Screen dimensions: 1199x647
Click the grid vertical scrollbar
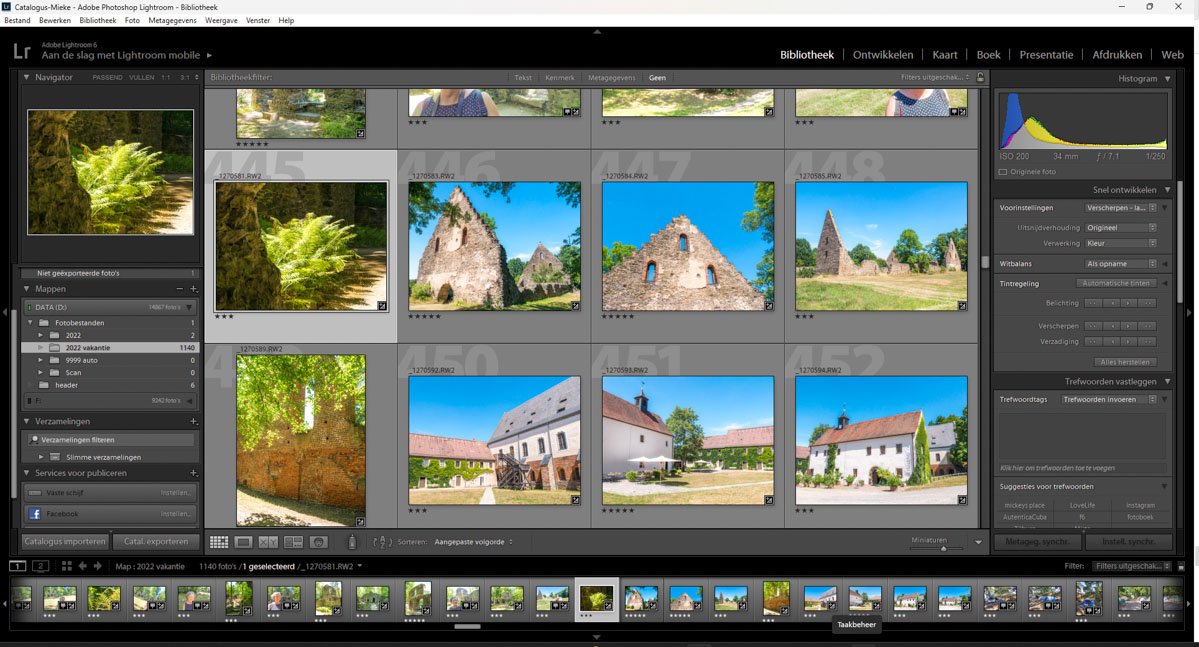tap(985, 262)
